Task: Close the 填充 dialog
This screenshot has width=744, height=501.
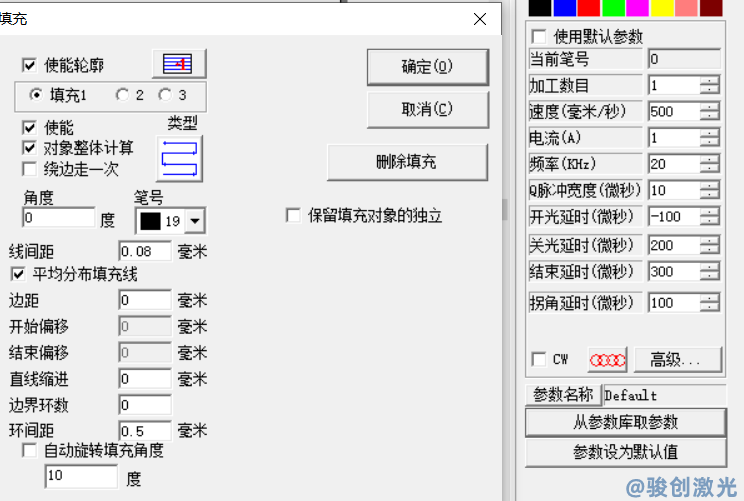Action: coord(480,19)
